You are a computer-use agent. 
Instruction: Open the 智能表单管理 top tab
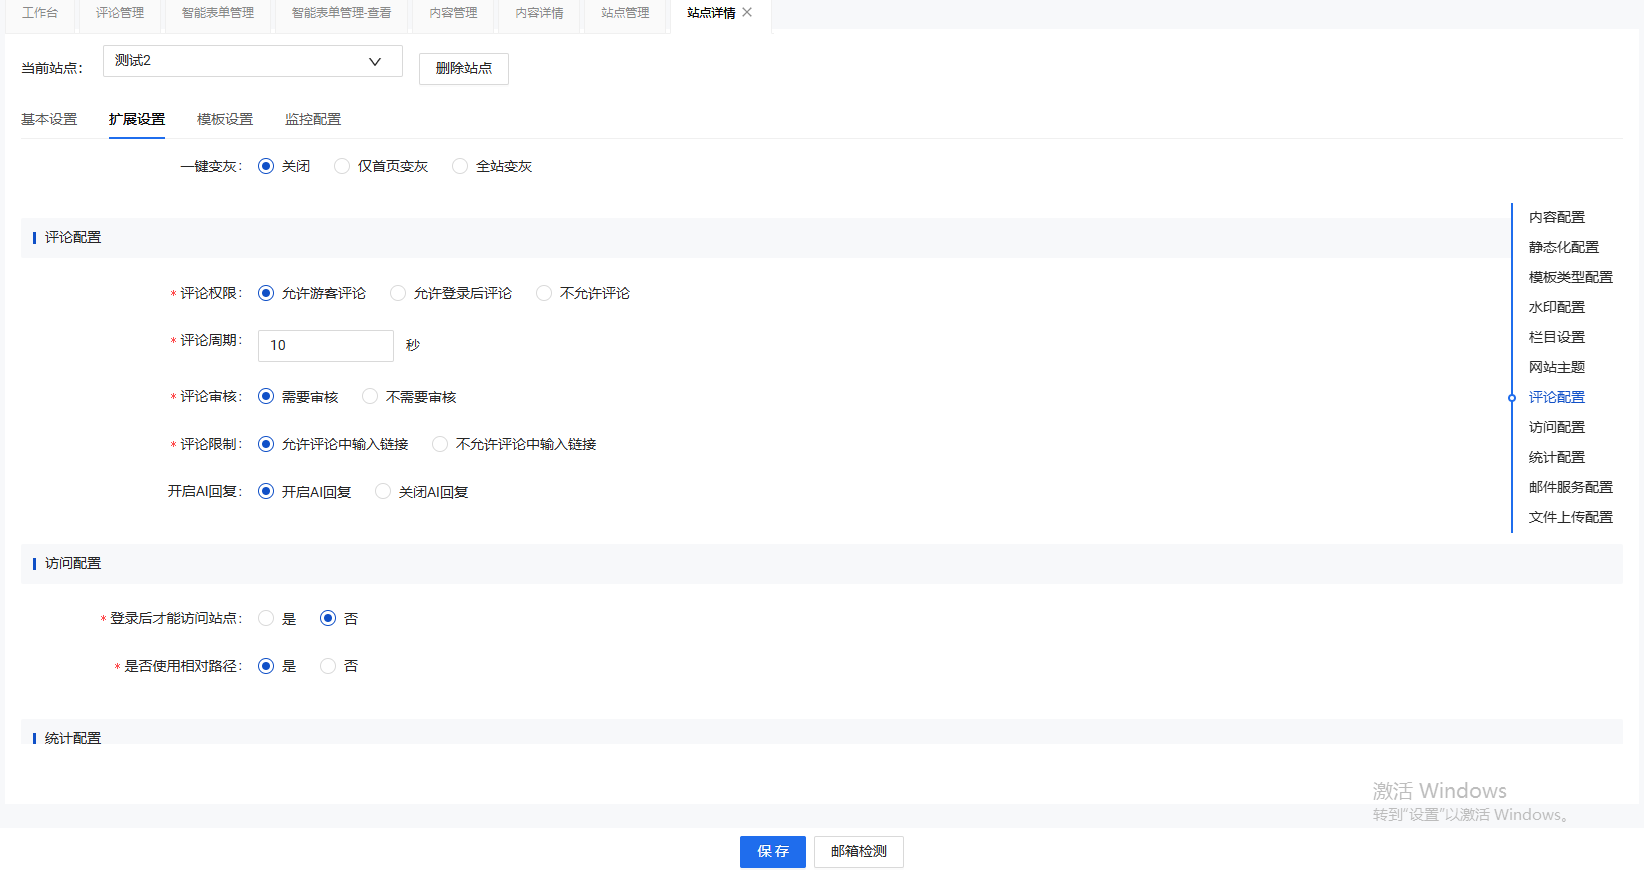pyautogui.click(x=218, y=13)
